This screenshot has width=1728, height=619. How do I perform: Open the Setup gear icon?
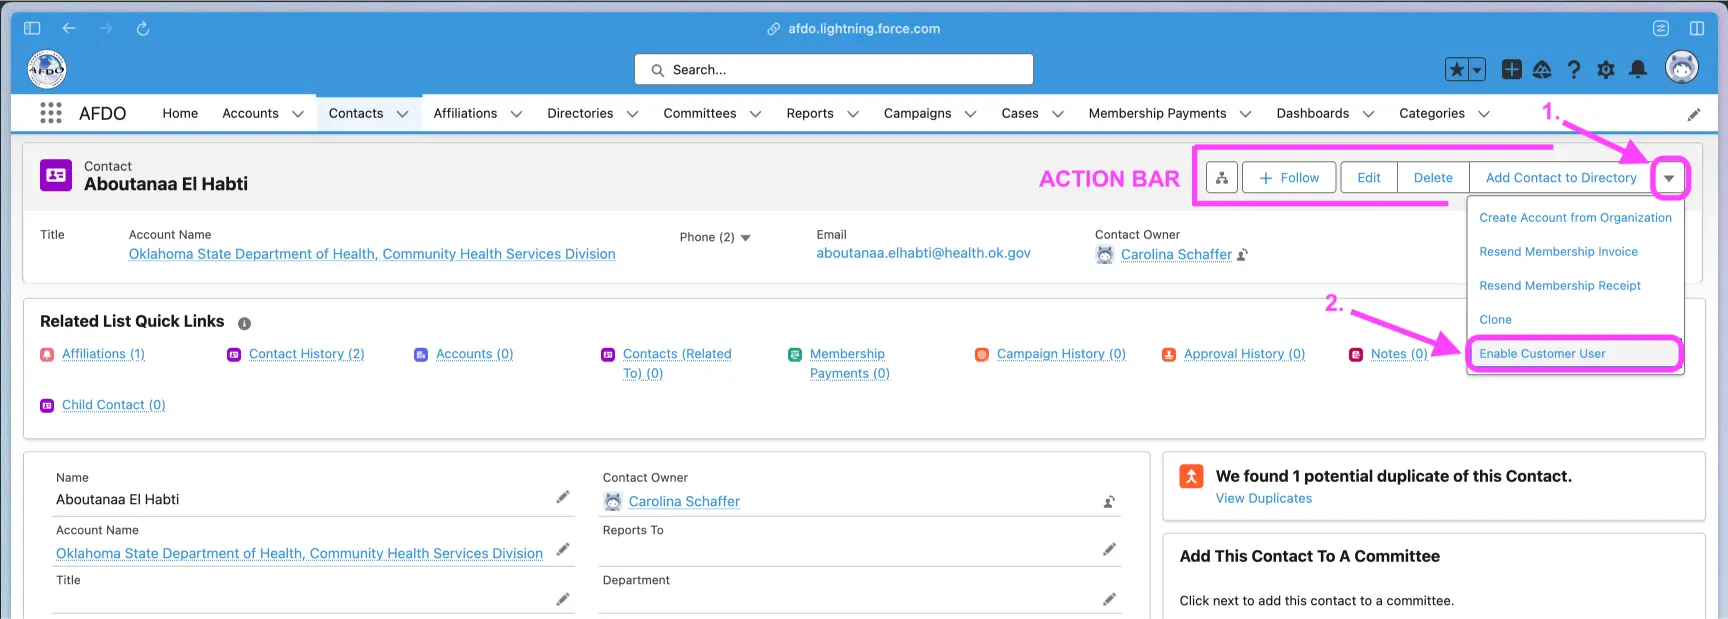click(1606, 69)
